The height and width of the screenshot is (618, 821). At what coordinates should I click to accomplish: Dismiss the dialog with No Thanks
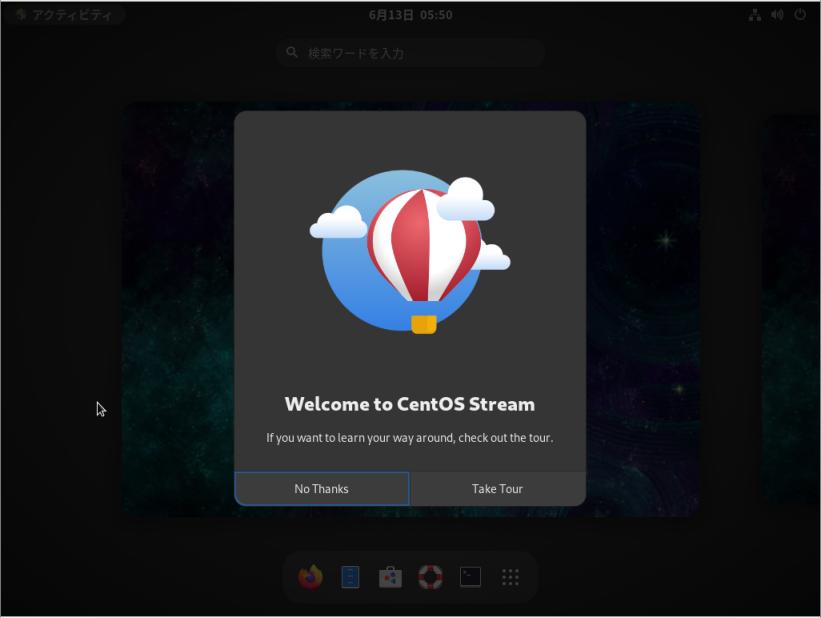320,488
